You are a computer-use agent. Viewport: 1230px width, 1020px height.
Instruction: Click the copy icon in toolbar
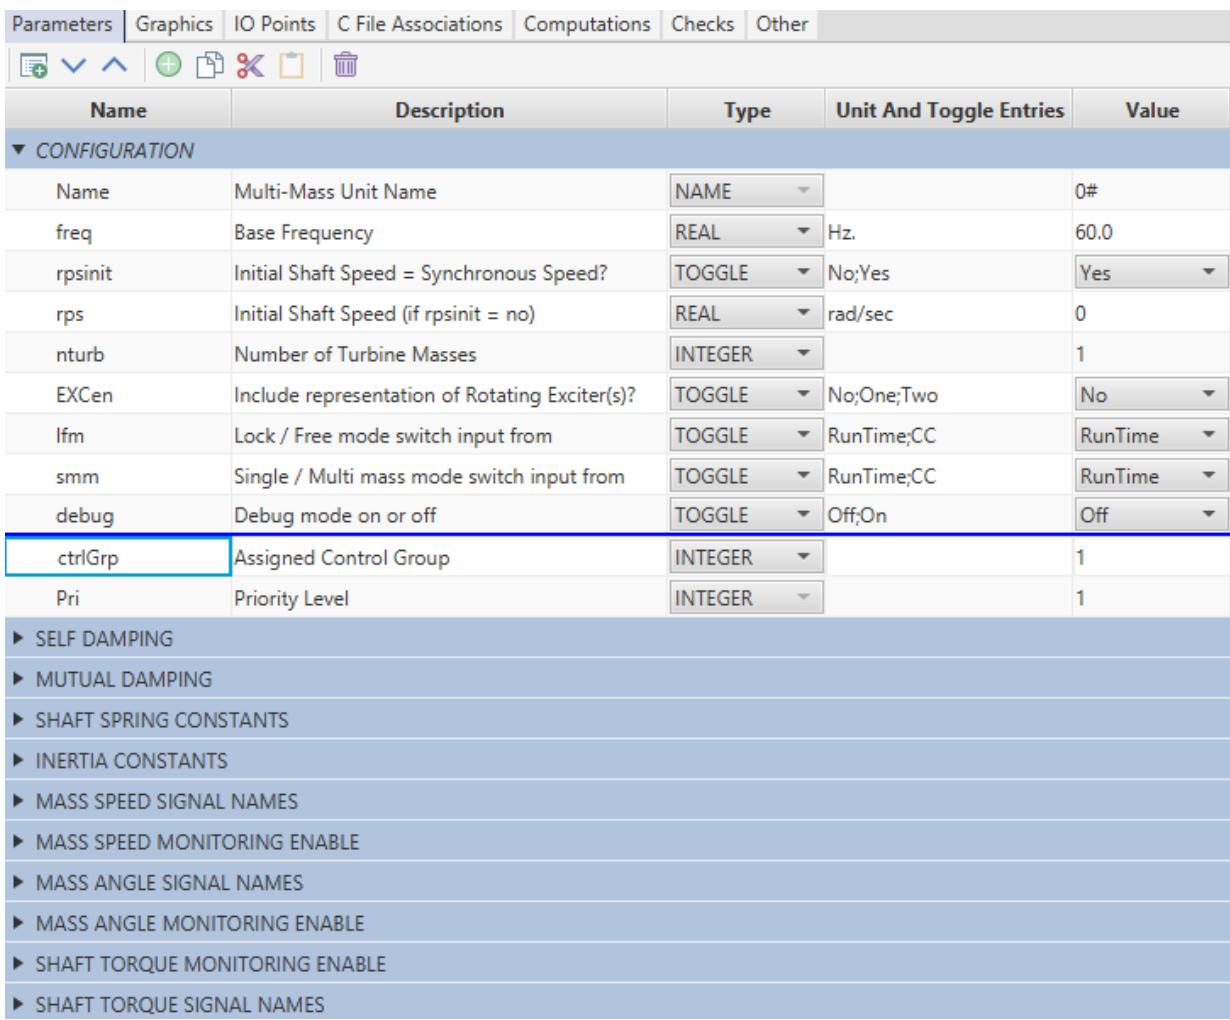click(x=210, y=66)
